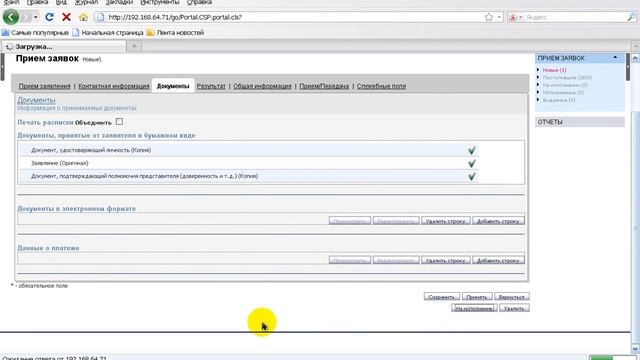The image size is (640, 360).
Task: Add row under electronic documents section
Action: click(498, 221)
